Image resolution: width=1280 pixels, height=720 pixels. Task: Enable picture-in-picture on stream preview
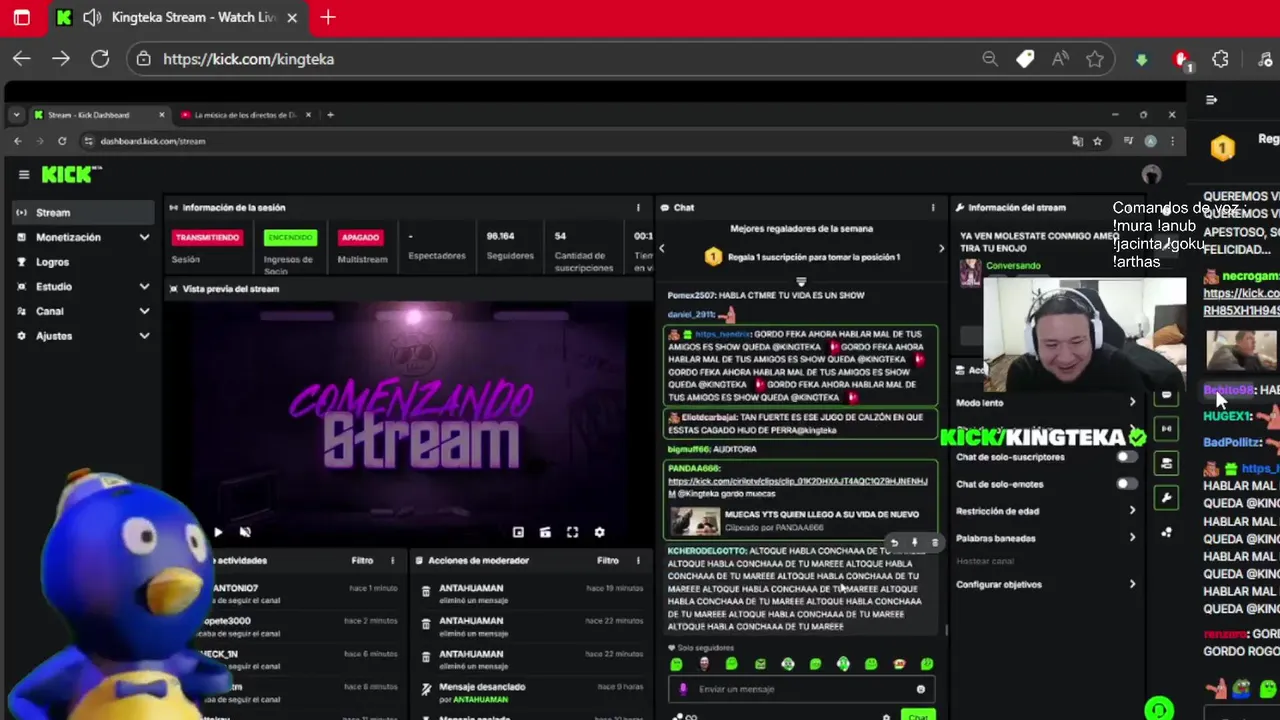pyautogui.click(x=518, y=533)
